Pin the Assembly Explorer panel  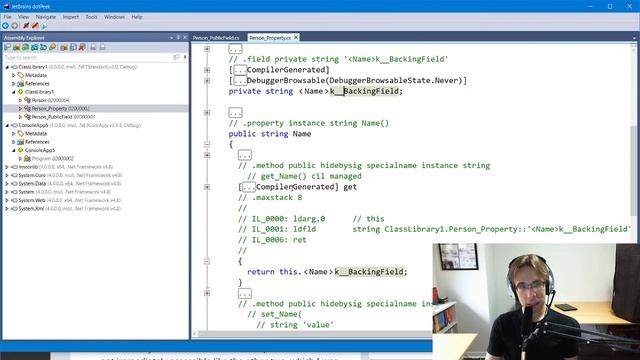tap(178, 37)
